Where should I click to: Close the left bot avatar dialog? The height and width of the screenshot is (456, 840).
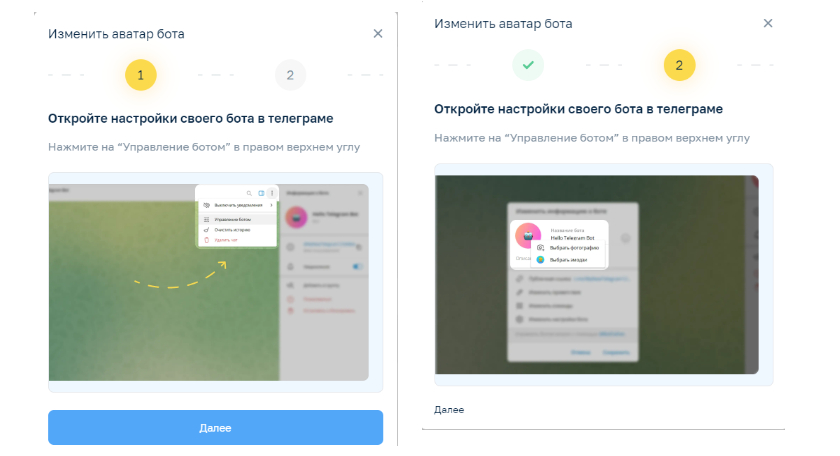(x=378, y=34)
